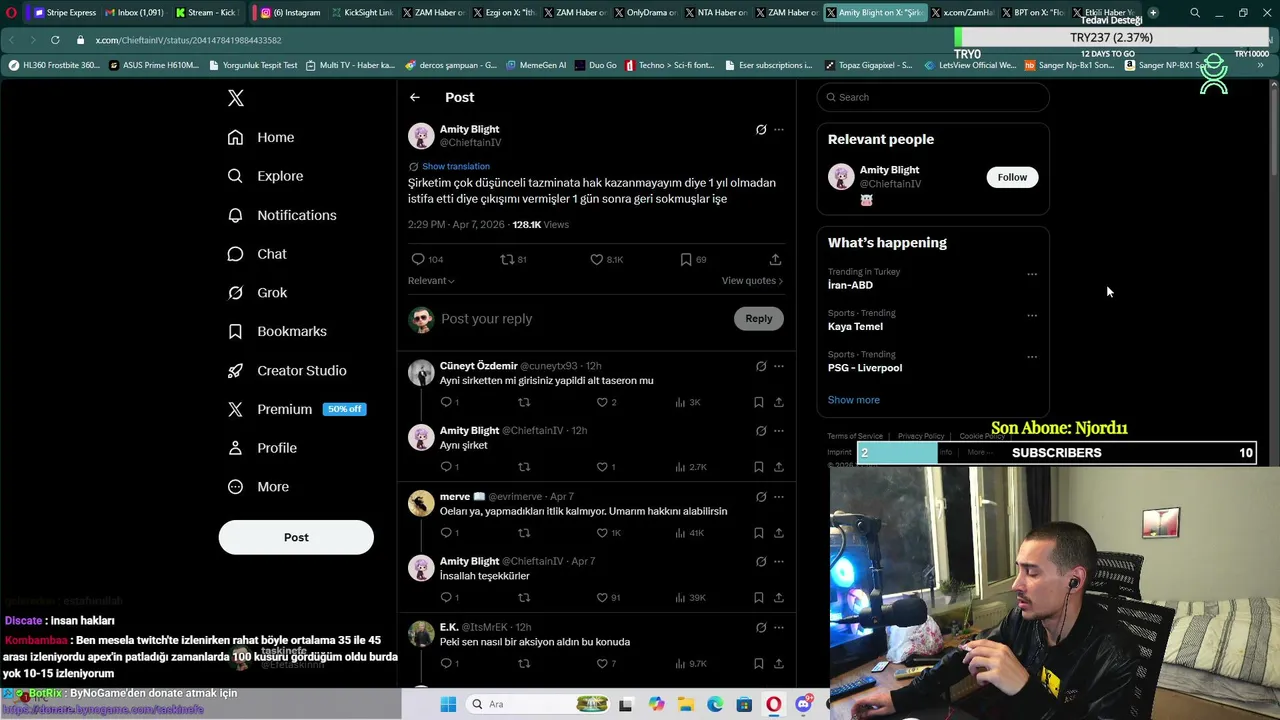The width and height of the screenshot is (1280, 720).
Task: Reload the page in browser toolbar
Action: [x=55, y=40]
